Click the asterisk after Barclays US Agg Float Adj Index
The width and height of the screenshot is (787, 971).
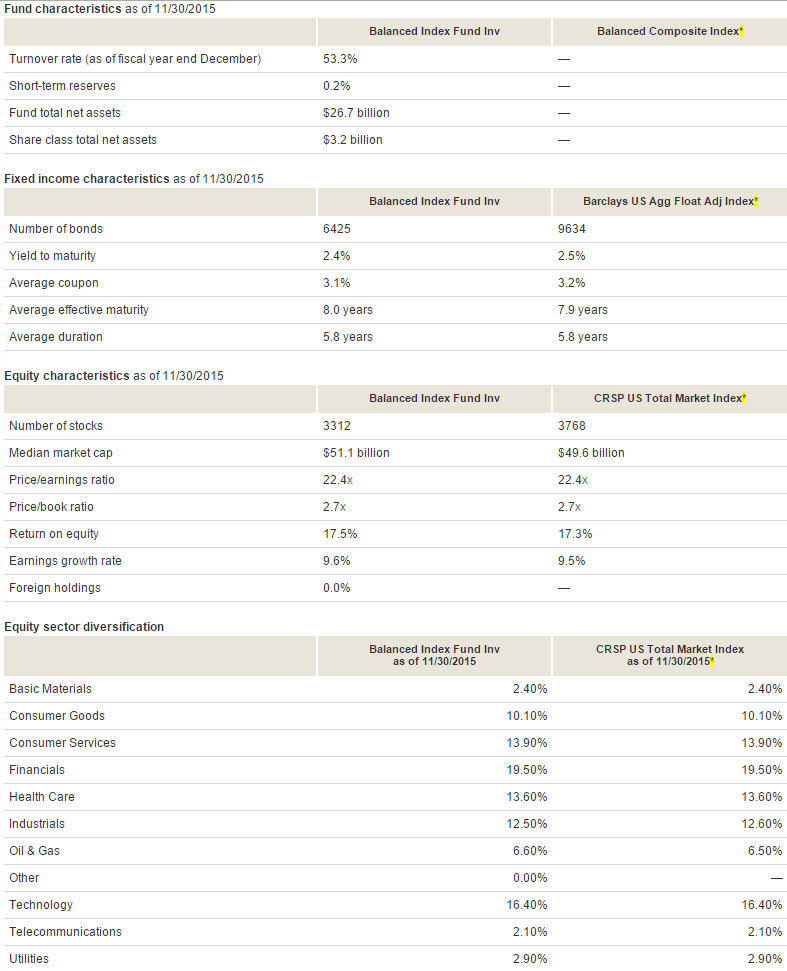[x=756, y=202]
